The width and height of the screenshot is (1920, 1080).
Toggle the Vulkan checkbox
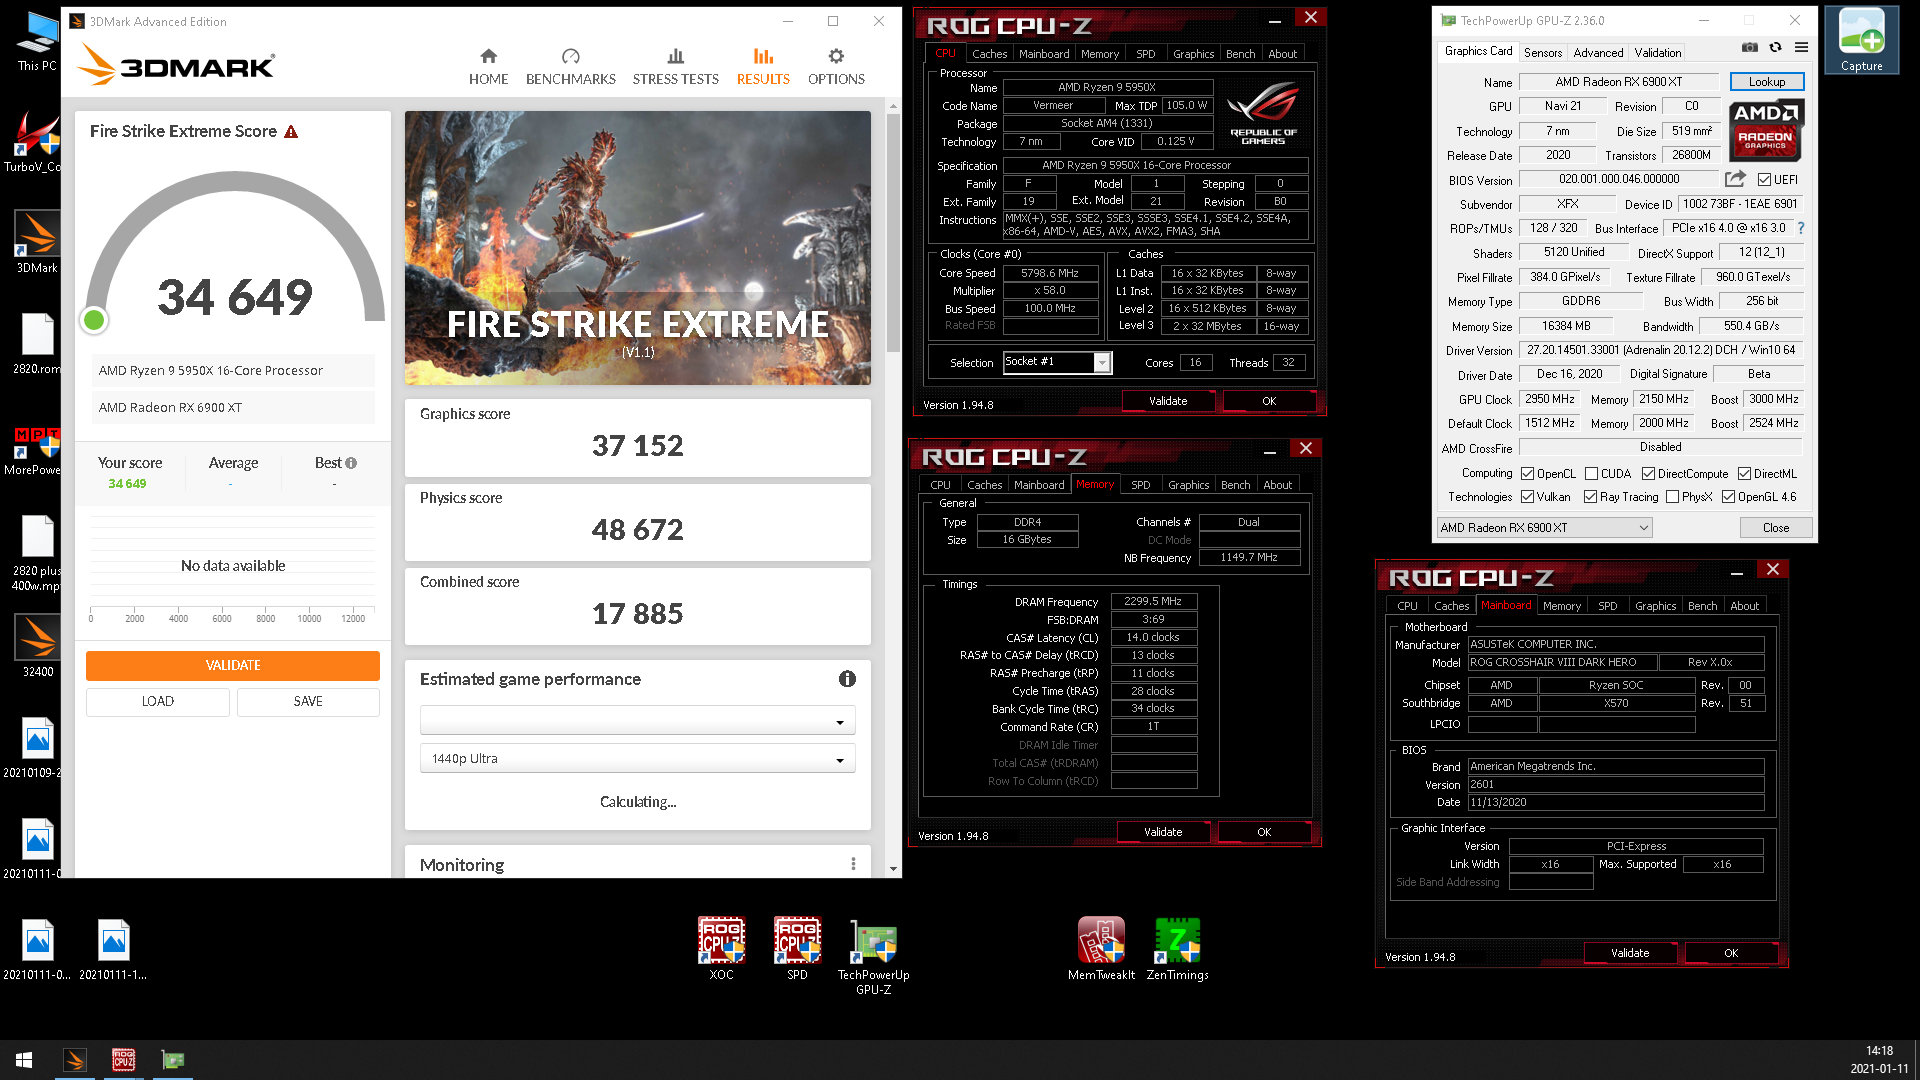pos(1527,497)
